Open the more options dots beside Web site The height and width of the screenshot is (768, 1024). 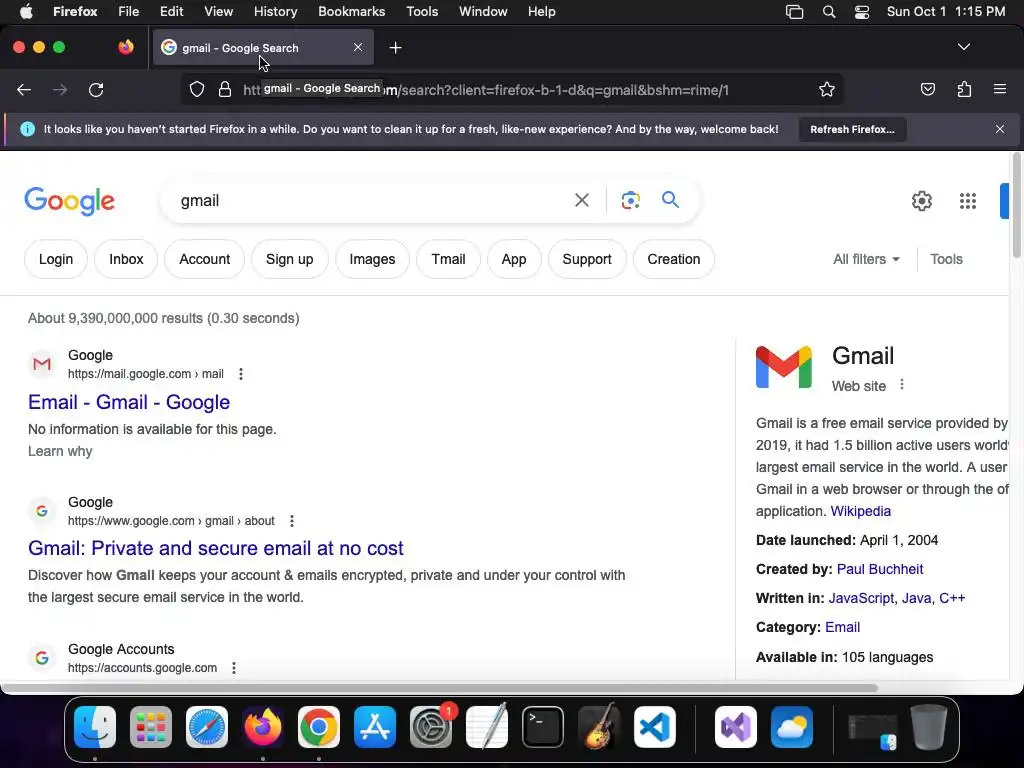pos(902,385)
